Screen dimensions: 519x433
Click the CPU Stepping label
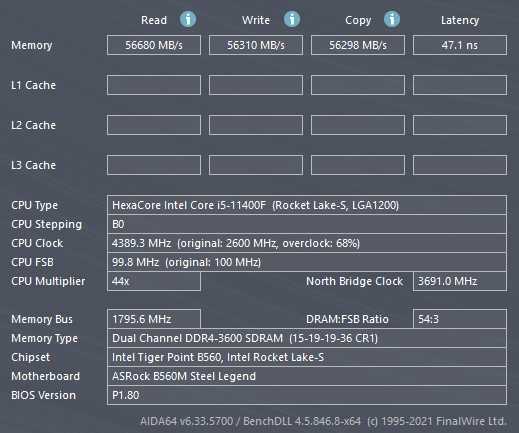click(x=46, y=224)
